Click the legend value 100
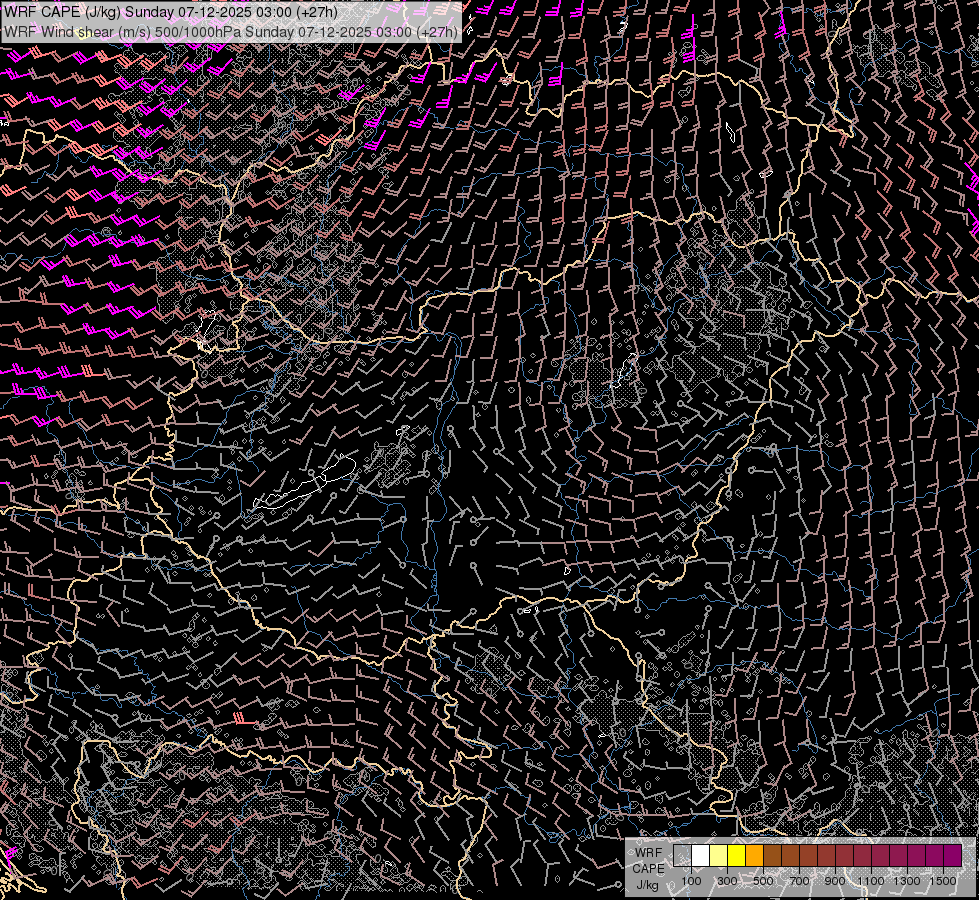The height and width of the screenshot is (900, 979). coord(691,881)
